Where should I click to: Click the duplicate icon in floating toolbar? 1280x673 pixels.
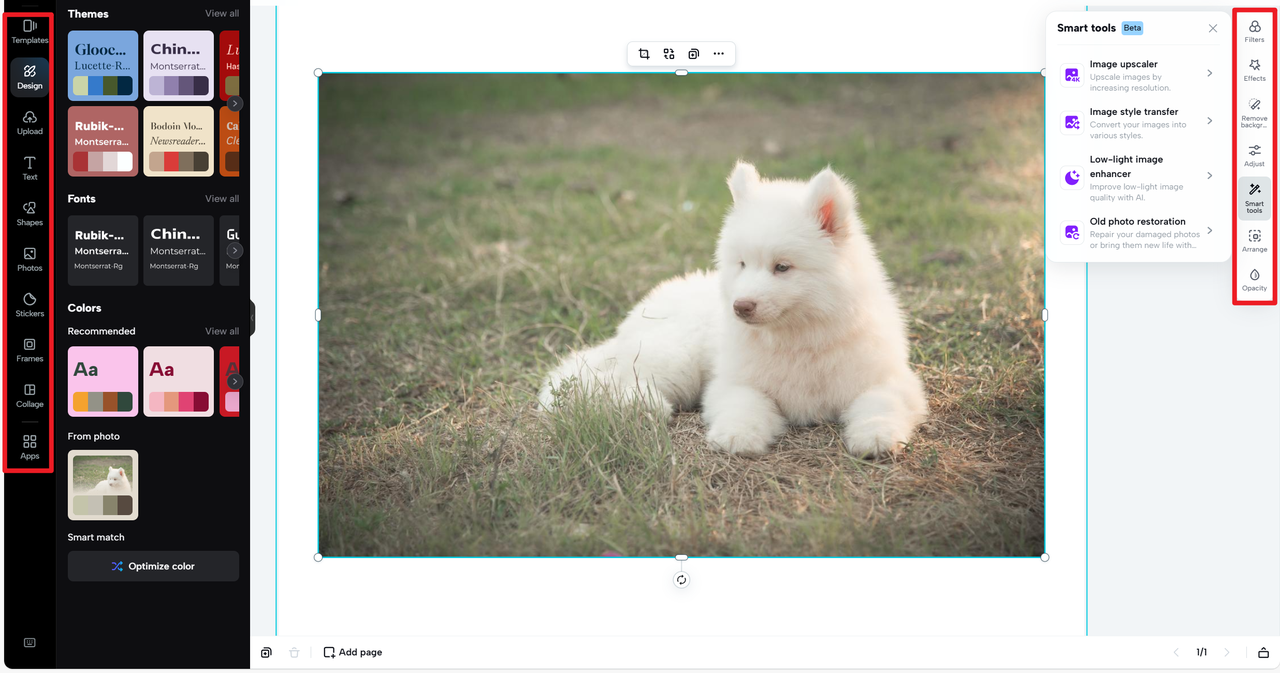(693, 54)
